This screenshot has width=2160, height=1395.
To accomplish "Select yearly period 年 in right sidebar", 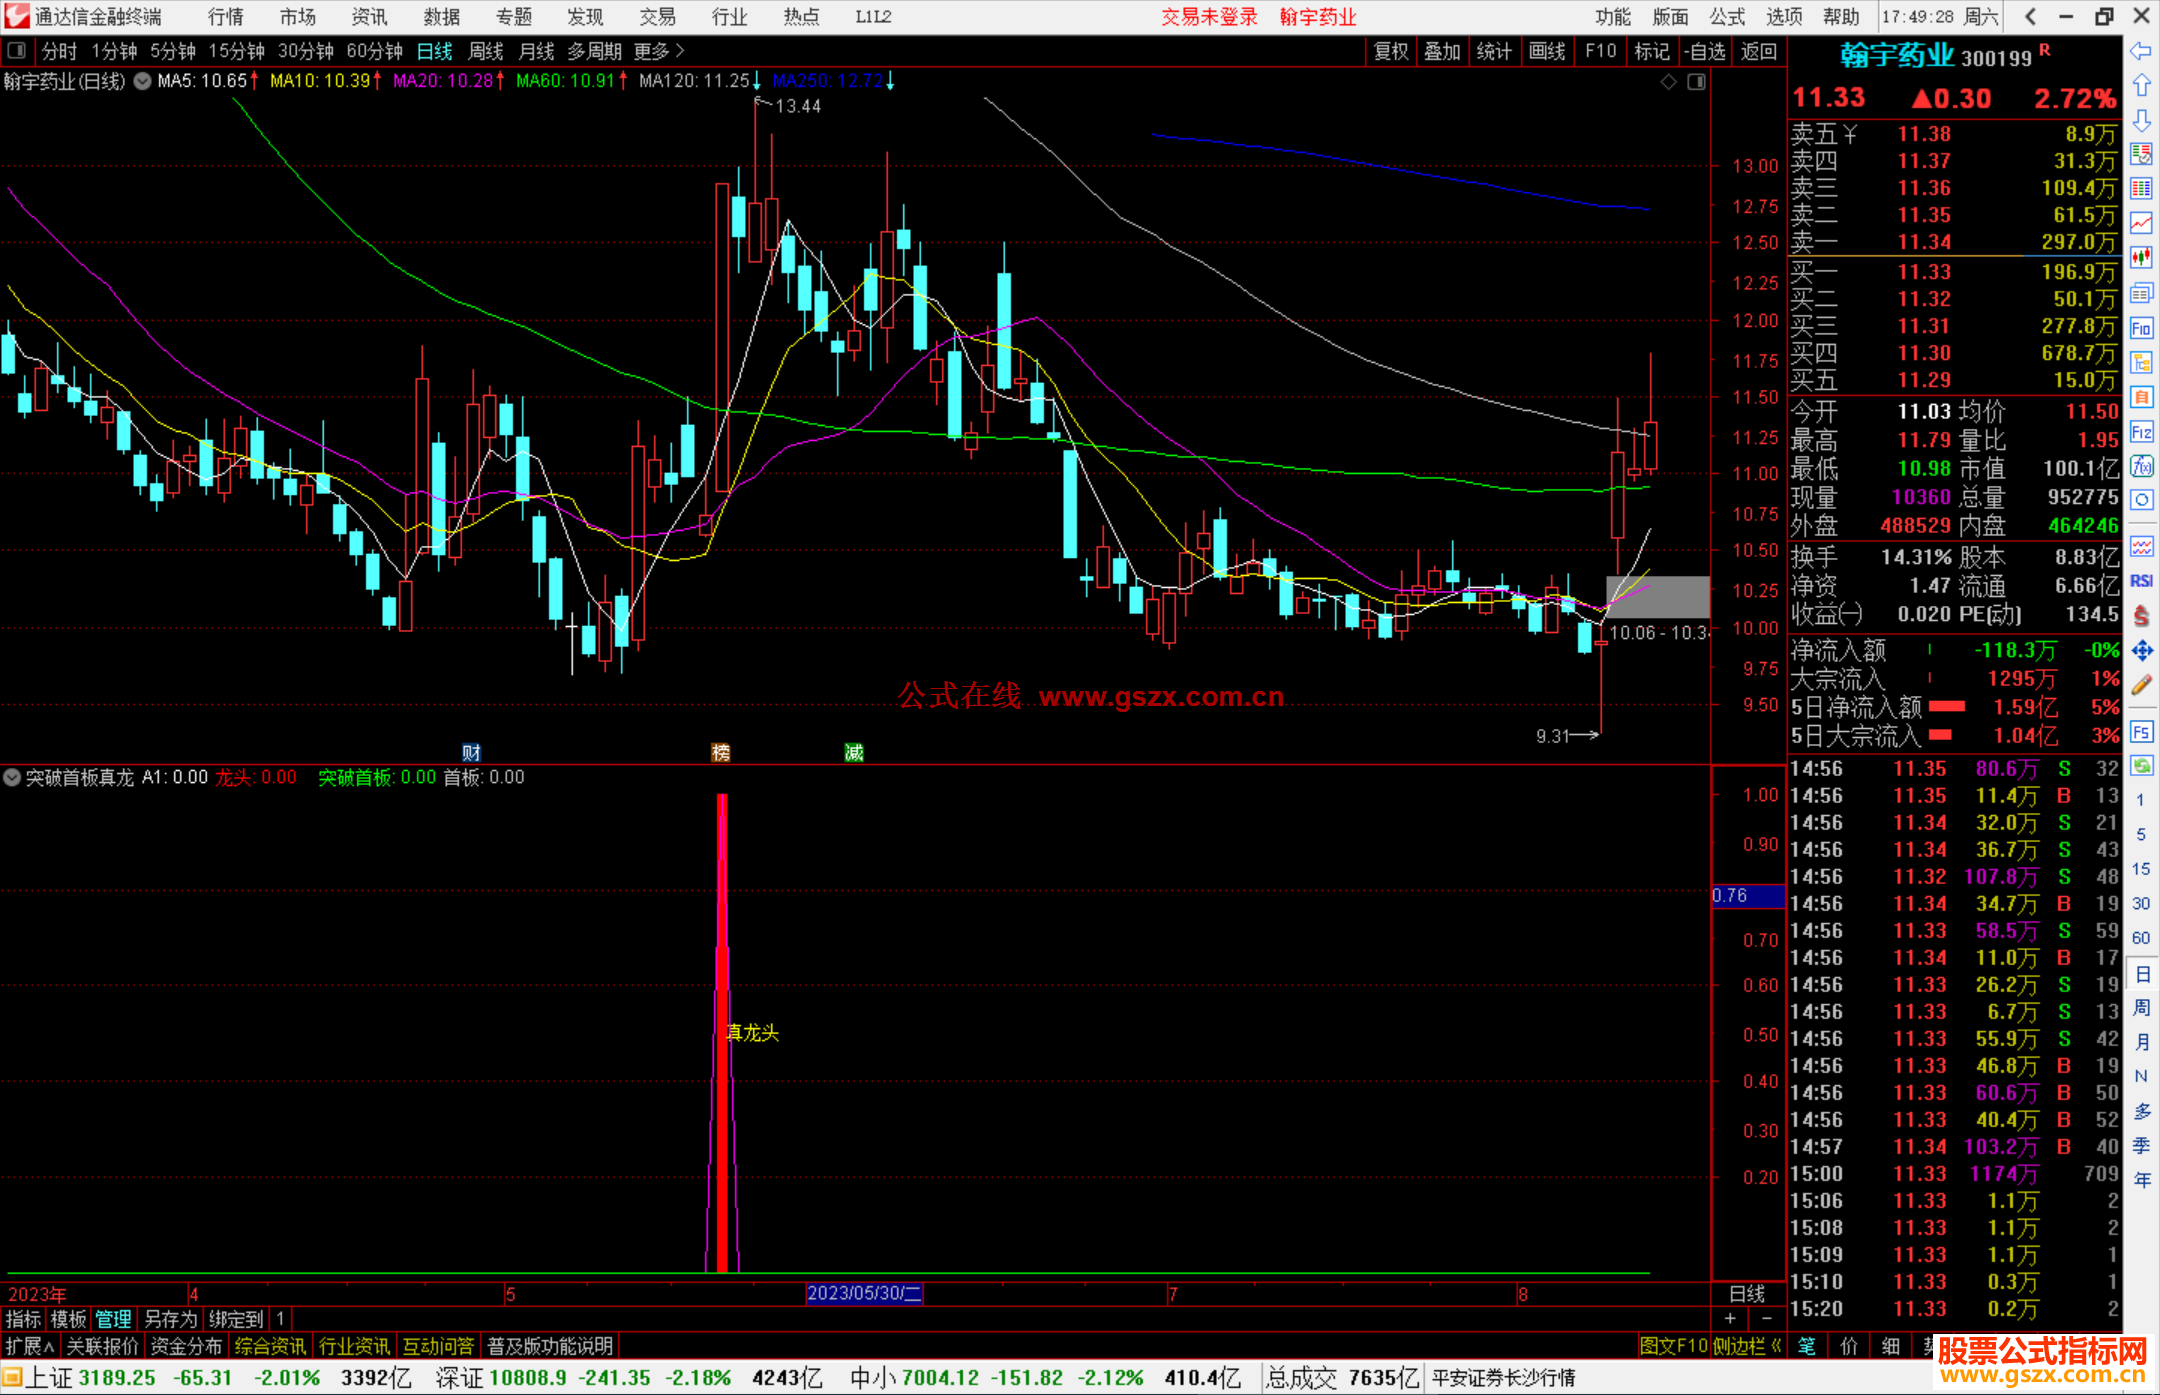I will tap(2141, 1180).
